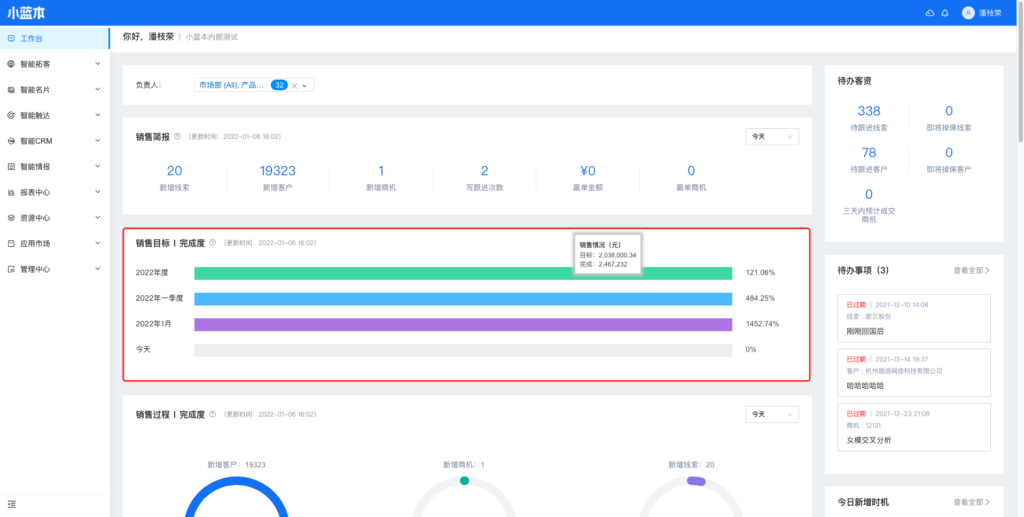Image resolution: width=1024 pixels, height=517 pixels.
Task: Open notifications via the bell icon
Action: pyautogui.click(x=945, y=13)
